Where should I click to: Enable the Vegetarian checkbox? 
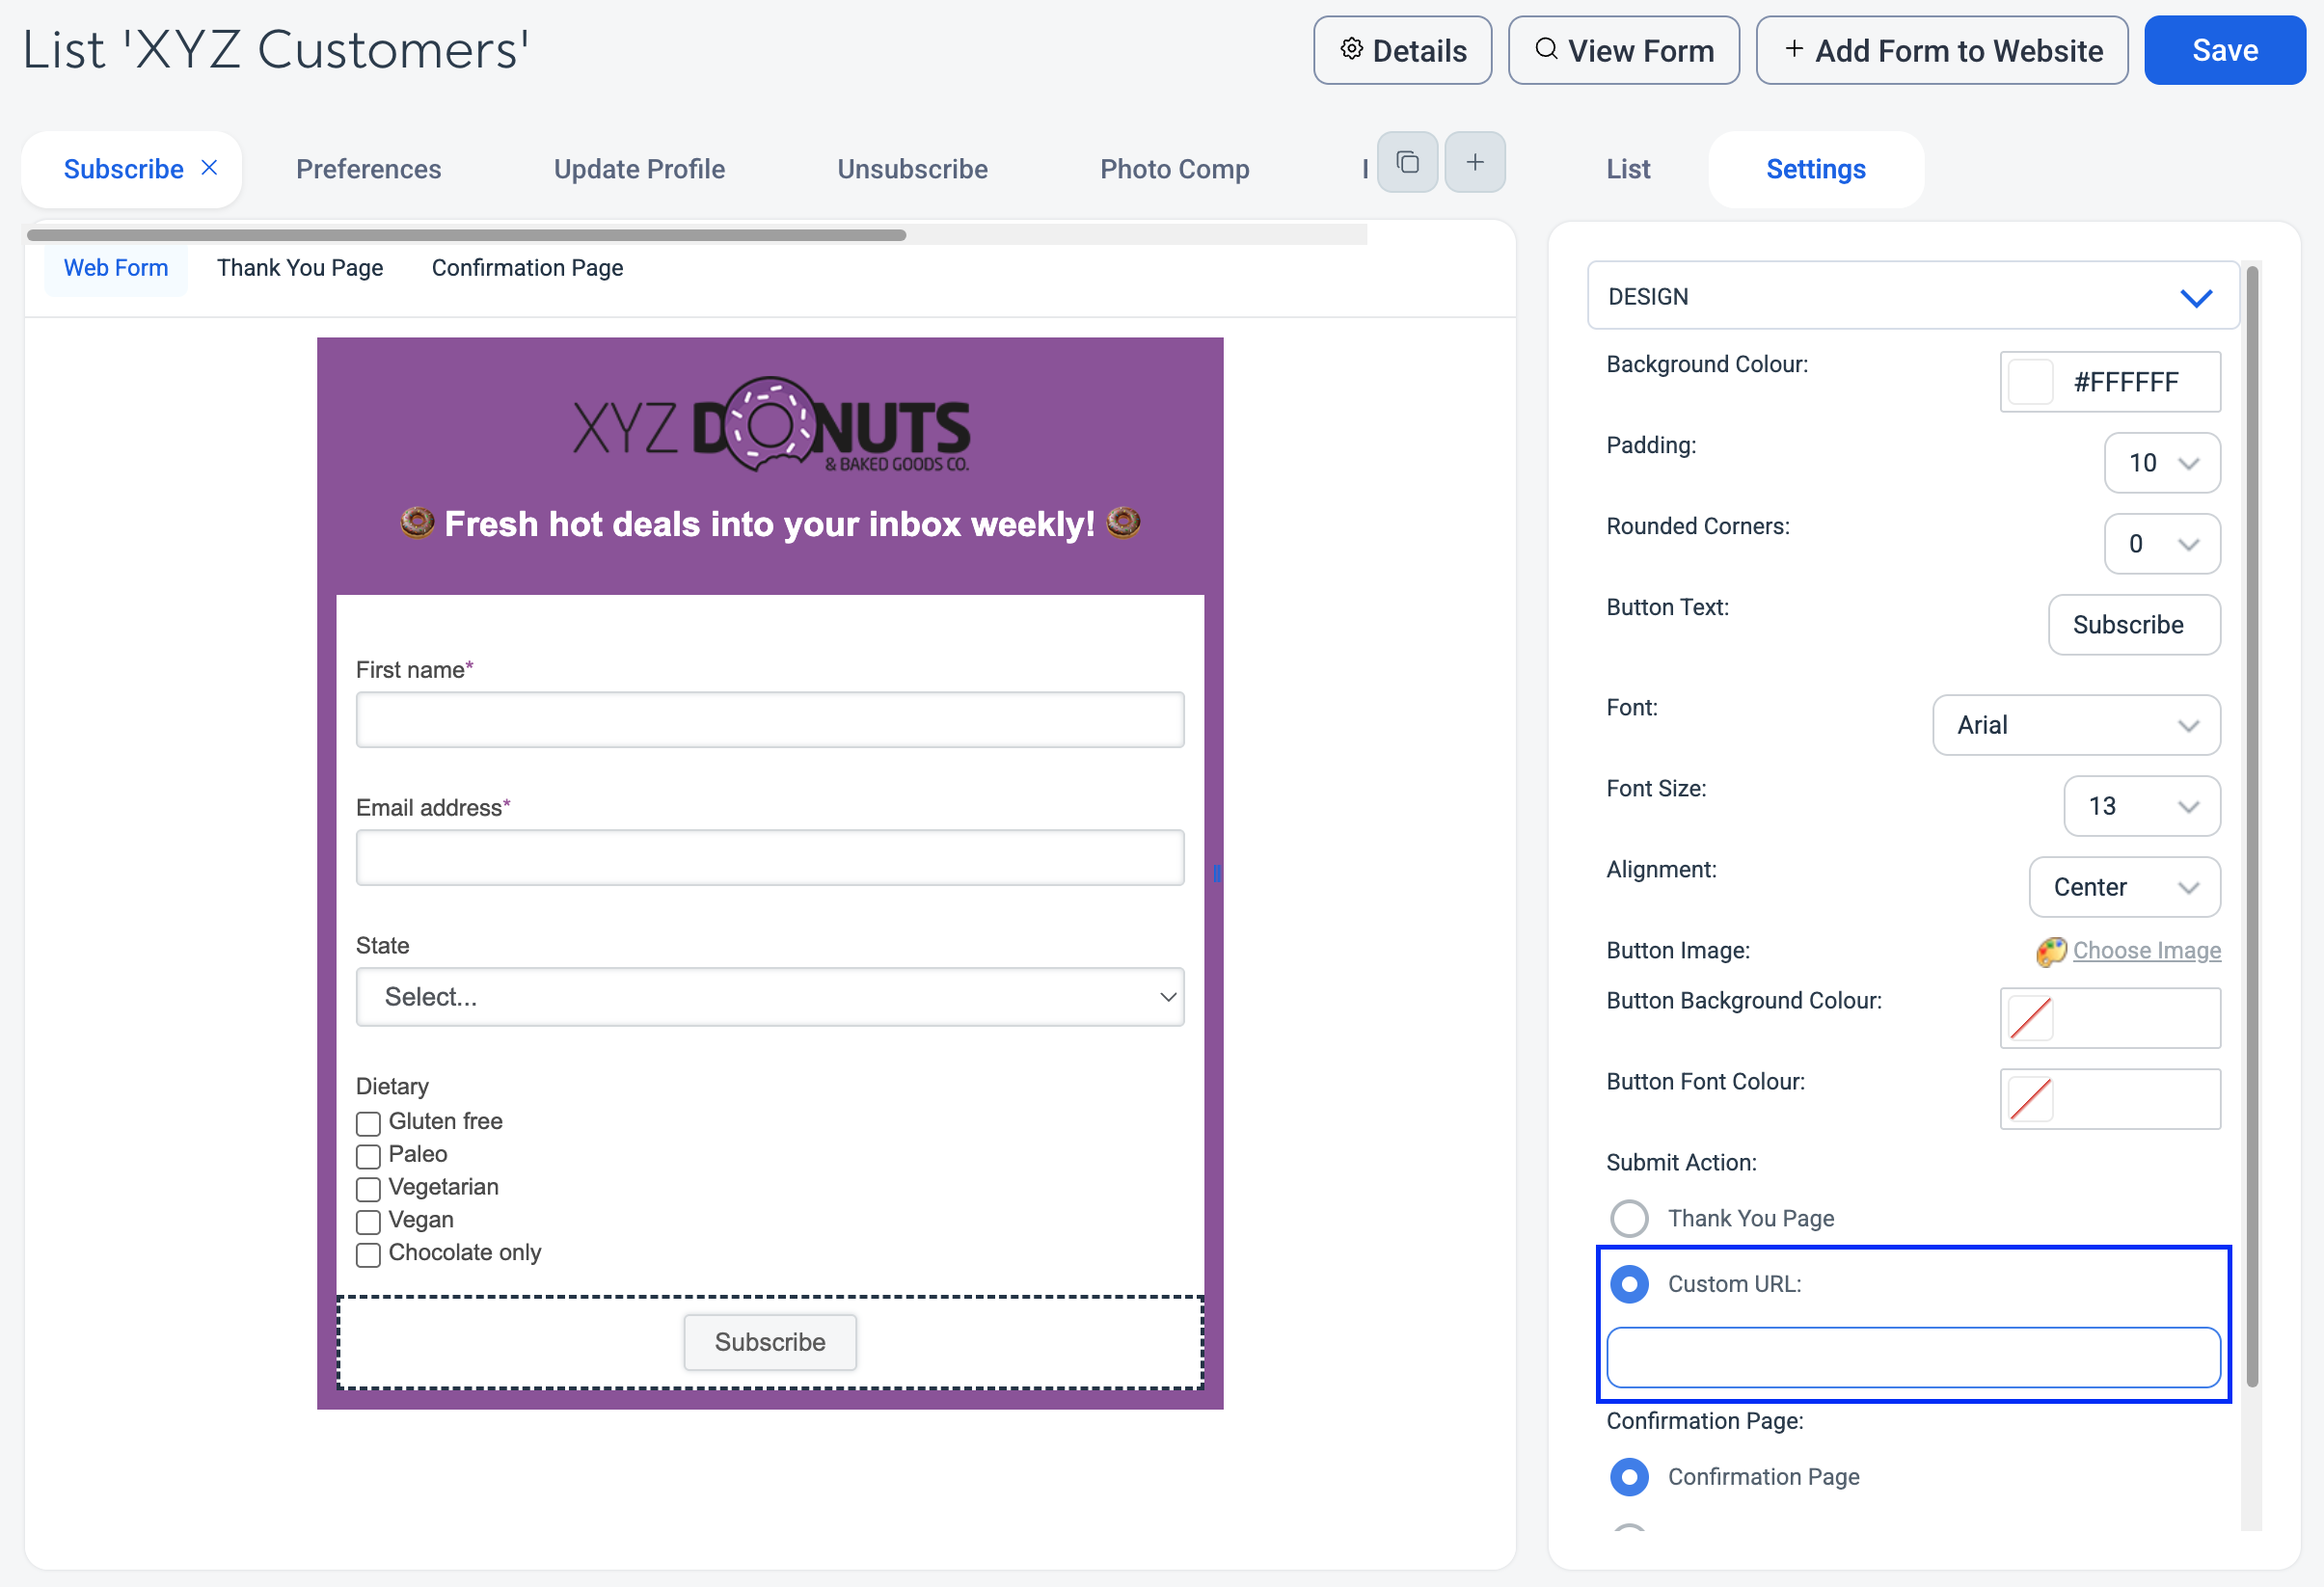click(x=368, y=1189)
